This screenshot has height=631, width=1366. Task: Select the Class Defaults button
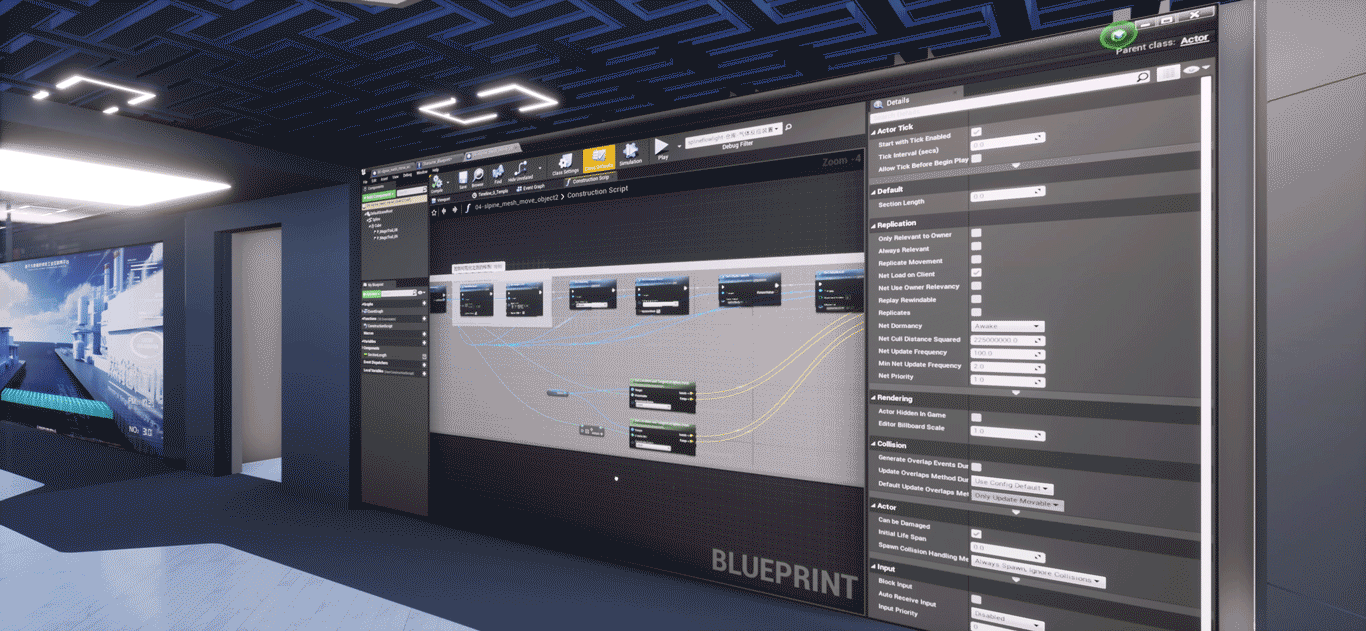coord(598,159)
